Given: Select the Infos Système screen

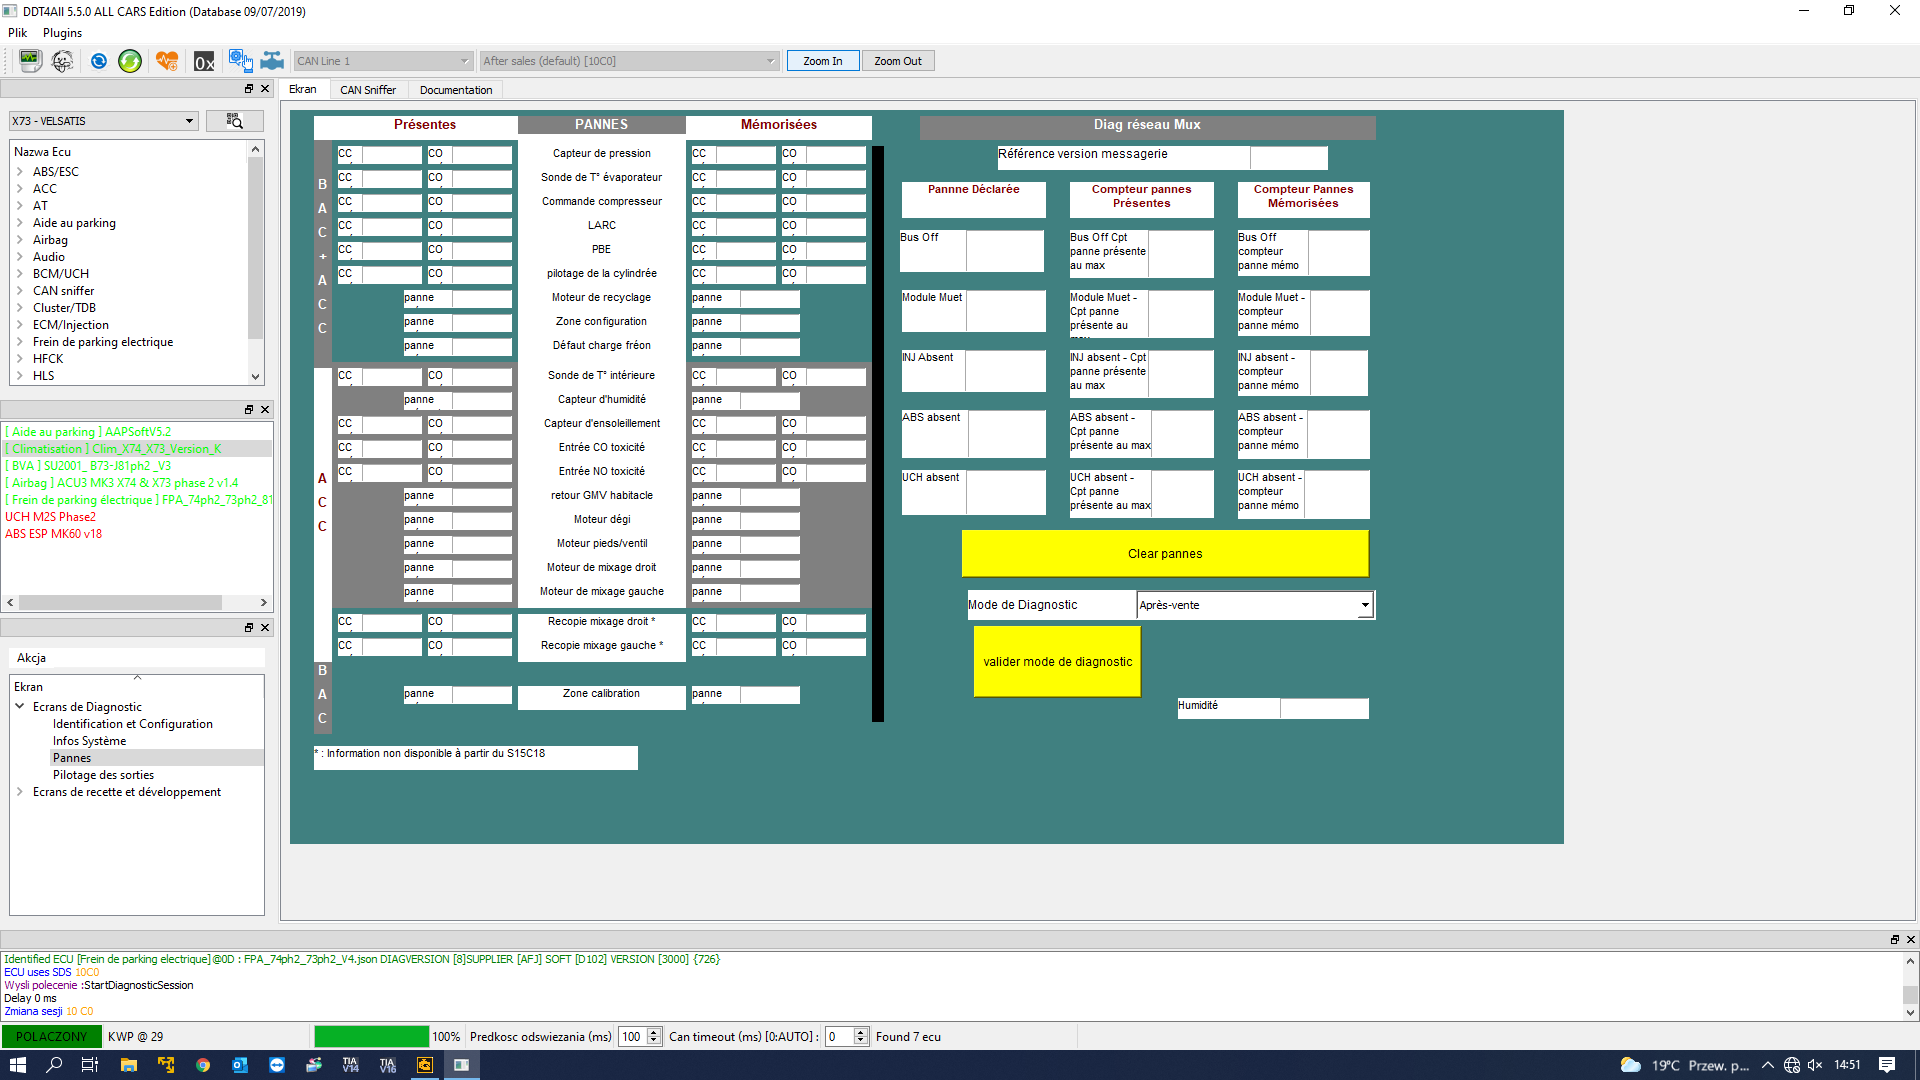Looking at the screenshot, I should pos(90,741).
